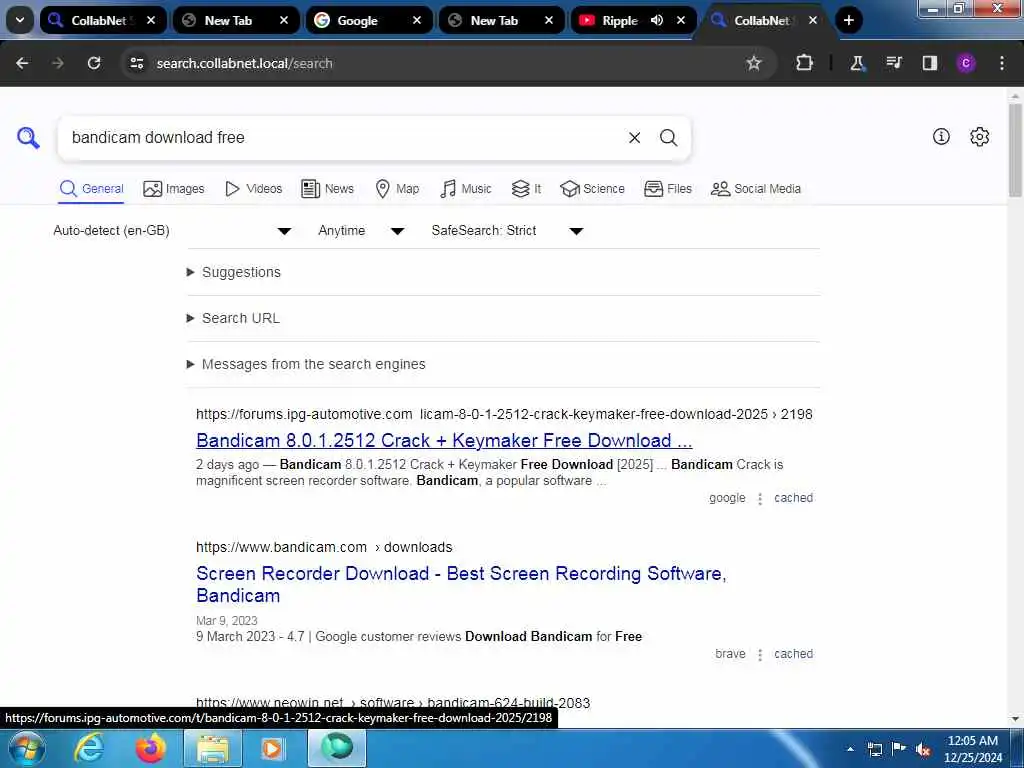1024x768 pixels.
Task: Open site information icon in address bar
Action: (136, 63)
